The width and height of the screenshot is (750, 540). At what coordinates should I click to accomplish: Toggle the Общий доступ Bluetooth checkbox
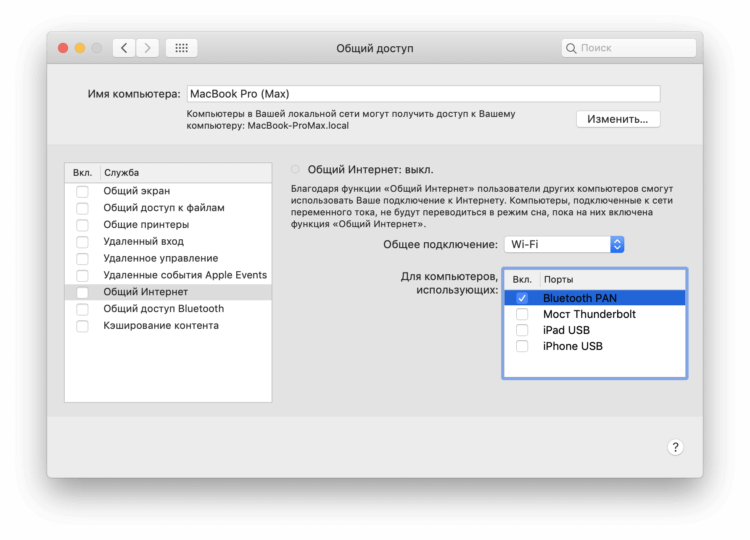point(82,309)
